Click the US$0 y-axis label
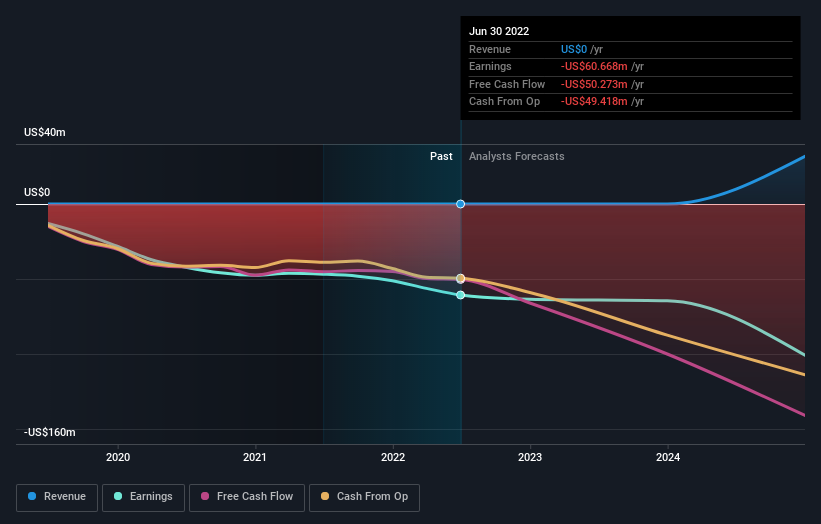This screenshot has width=821, height=524. coord(37,192)
